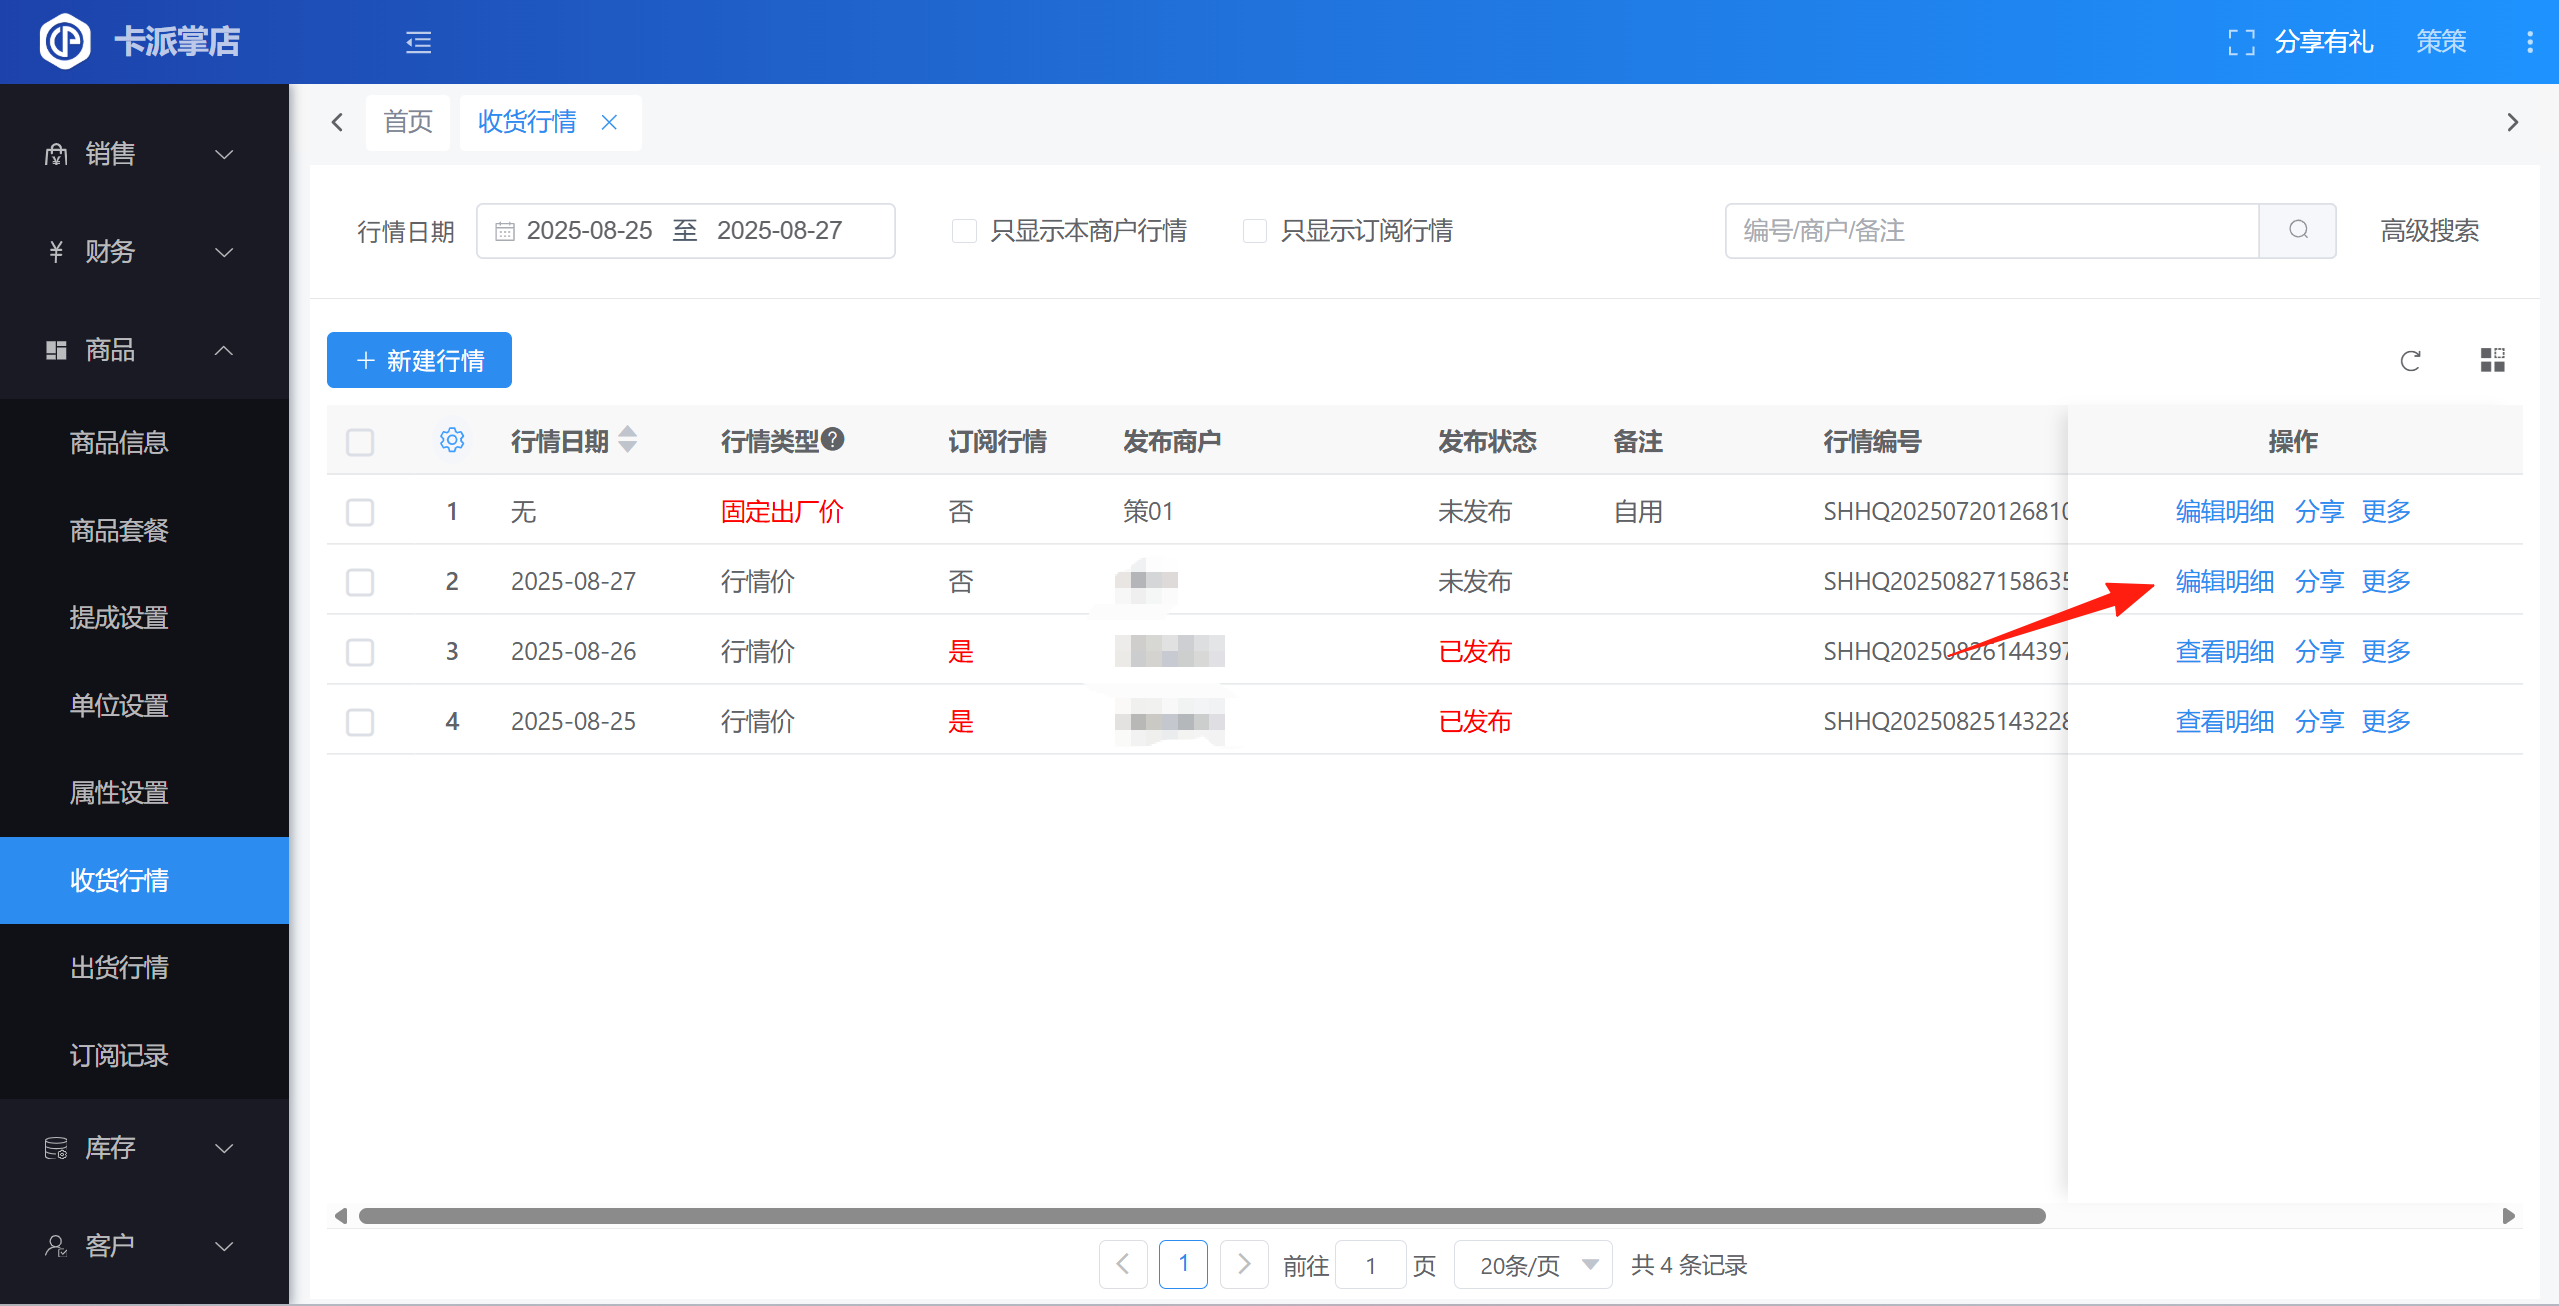
Task: Close the 收货行情 tab
Action: coord(609,122)
